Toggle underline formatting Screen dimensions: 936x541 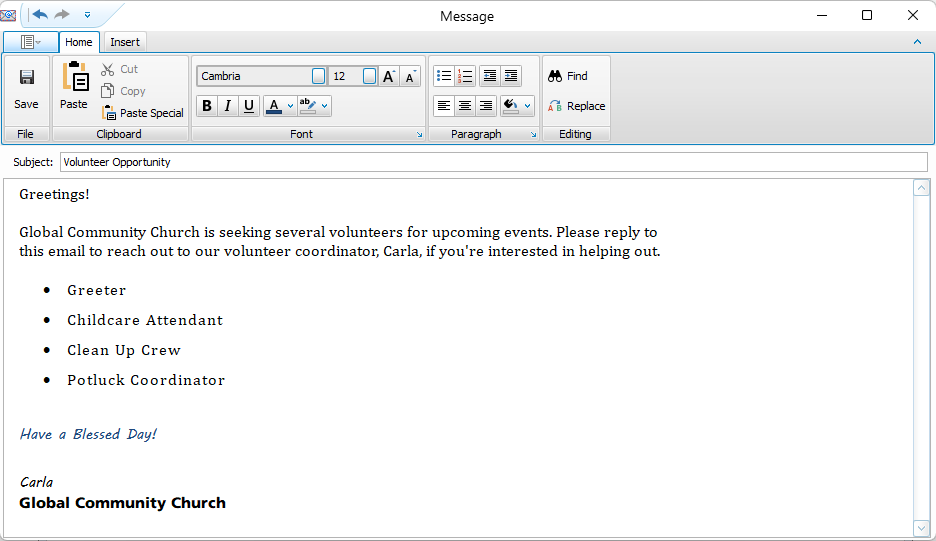click(x=249, y=106)
